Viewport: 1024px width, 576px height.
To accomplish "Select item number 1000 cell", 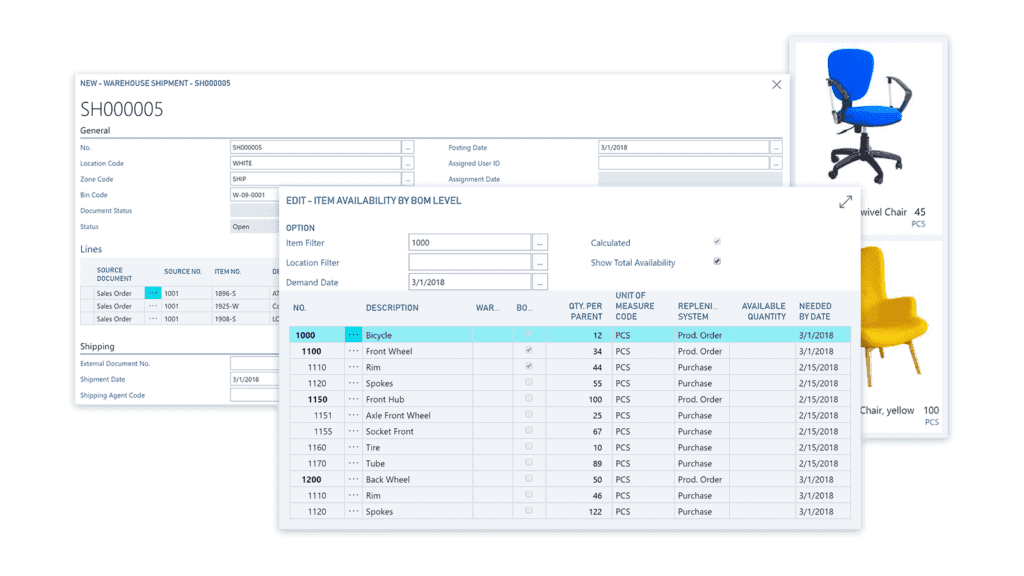I will (x=306, y=335).
